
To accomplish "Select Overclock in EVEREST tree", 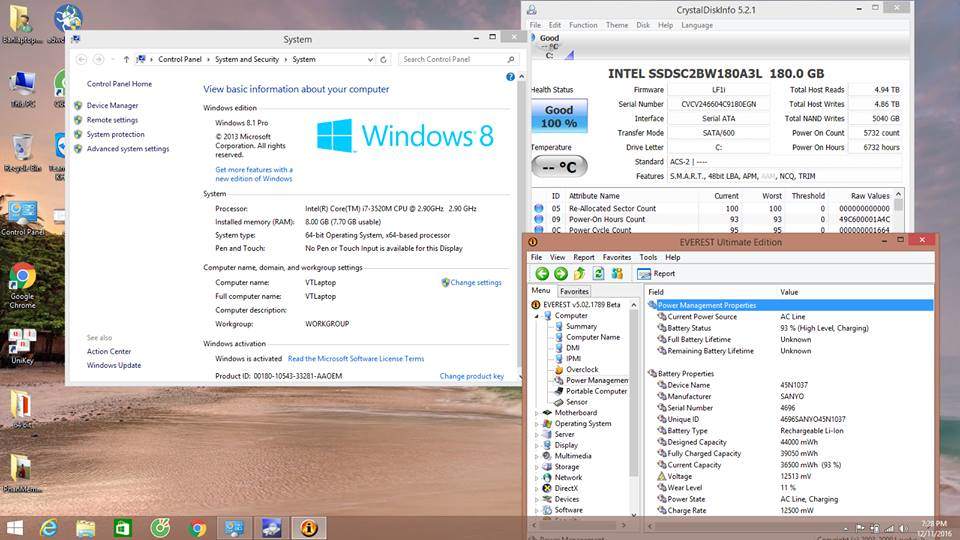I will (582, 370).
